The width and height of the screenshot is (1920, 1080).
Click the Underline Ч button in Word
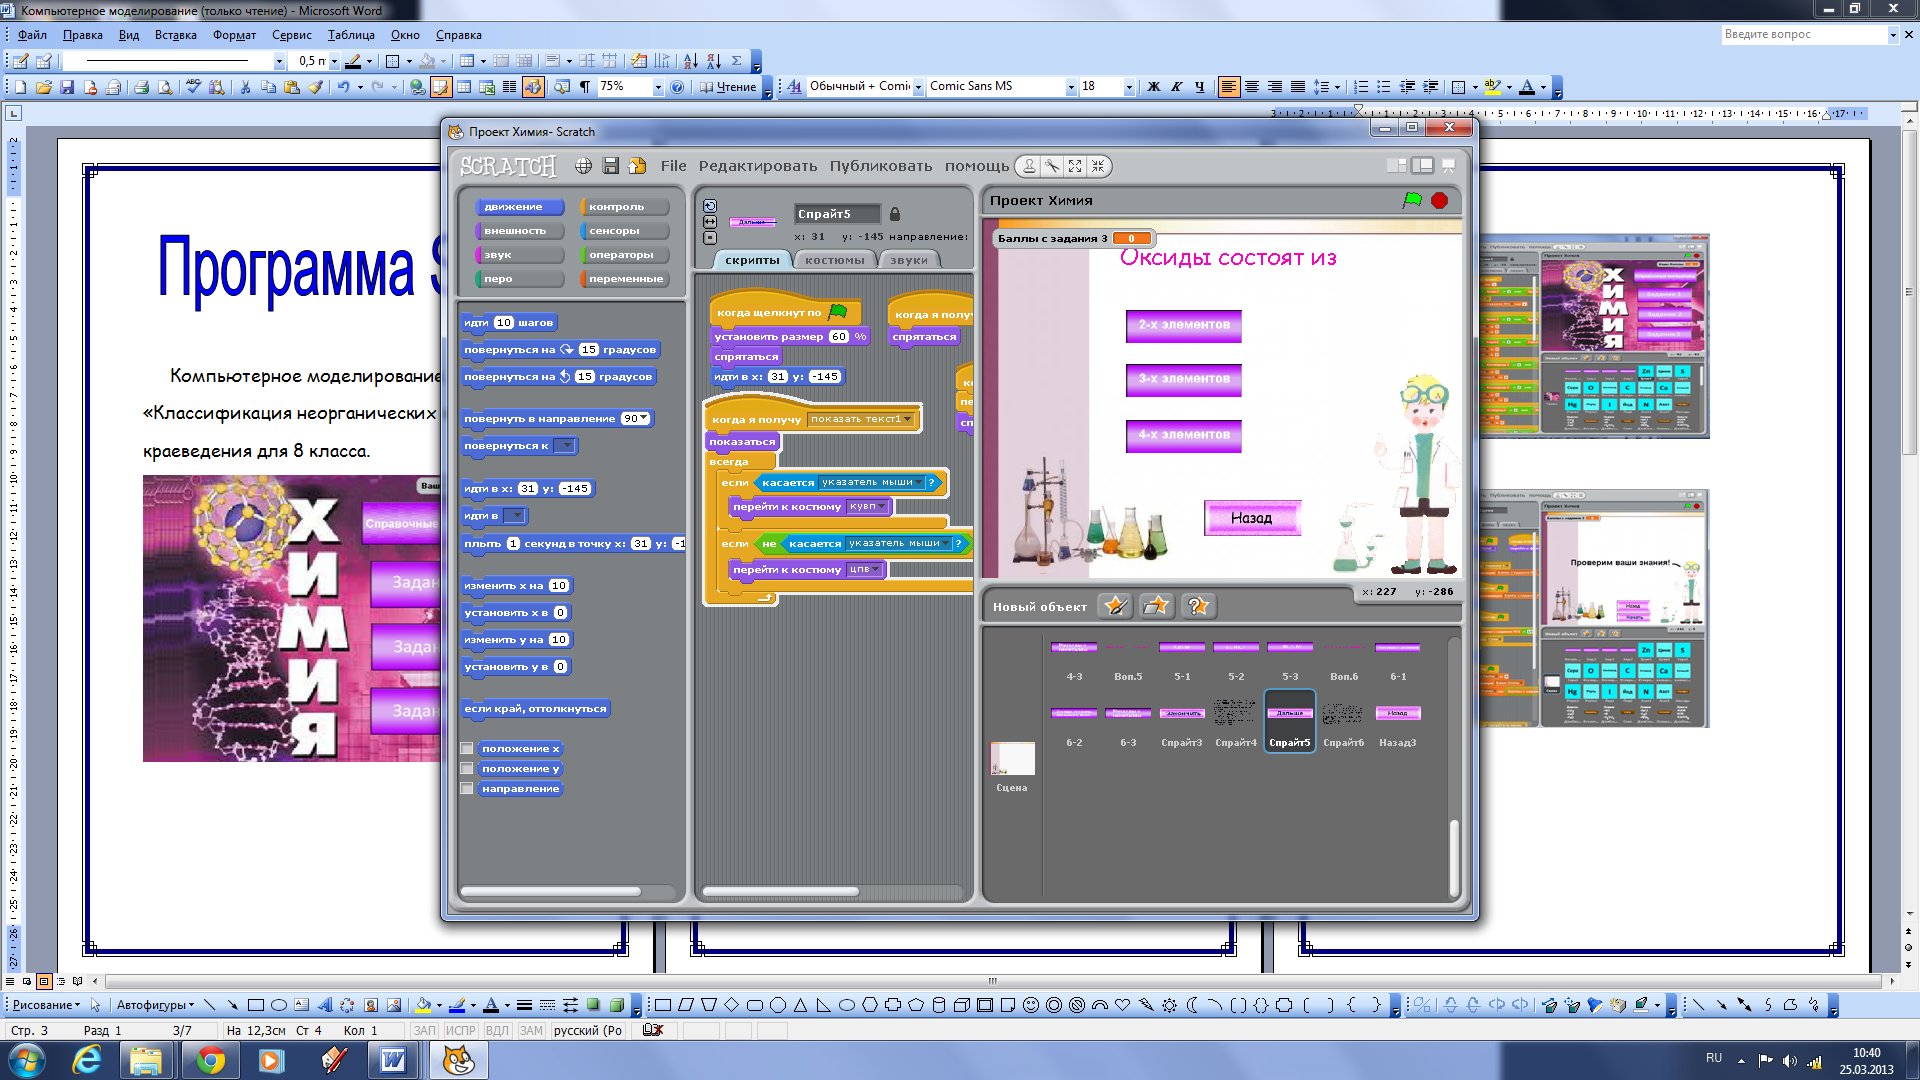click(x=1200, y=87)
